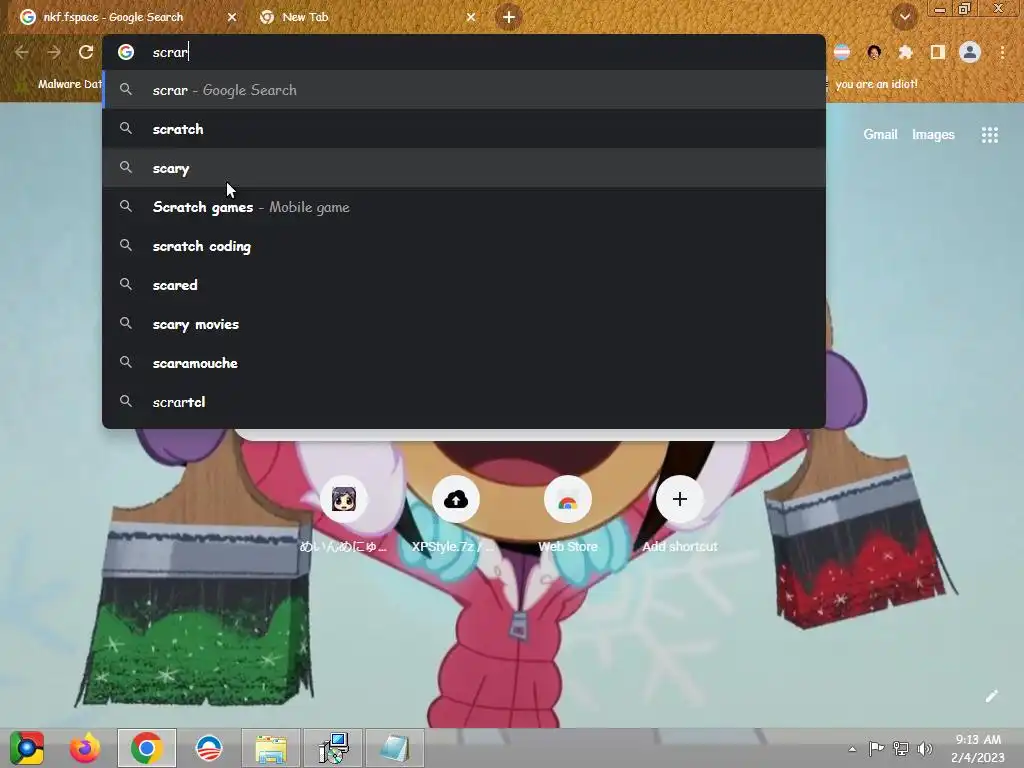Viewport: 1024px width, 768px height.
Task: Customize this page with pencil icon
Action: coord(991,696)
